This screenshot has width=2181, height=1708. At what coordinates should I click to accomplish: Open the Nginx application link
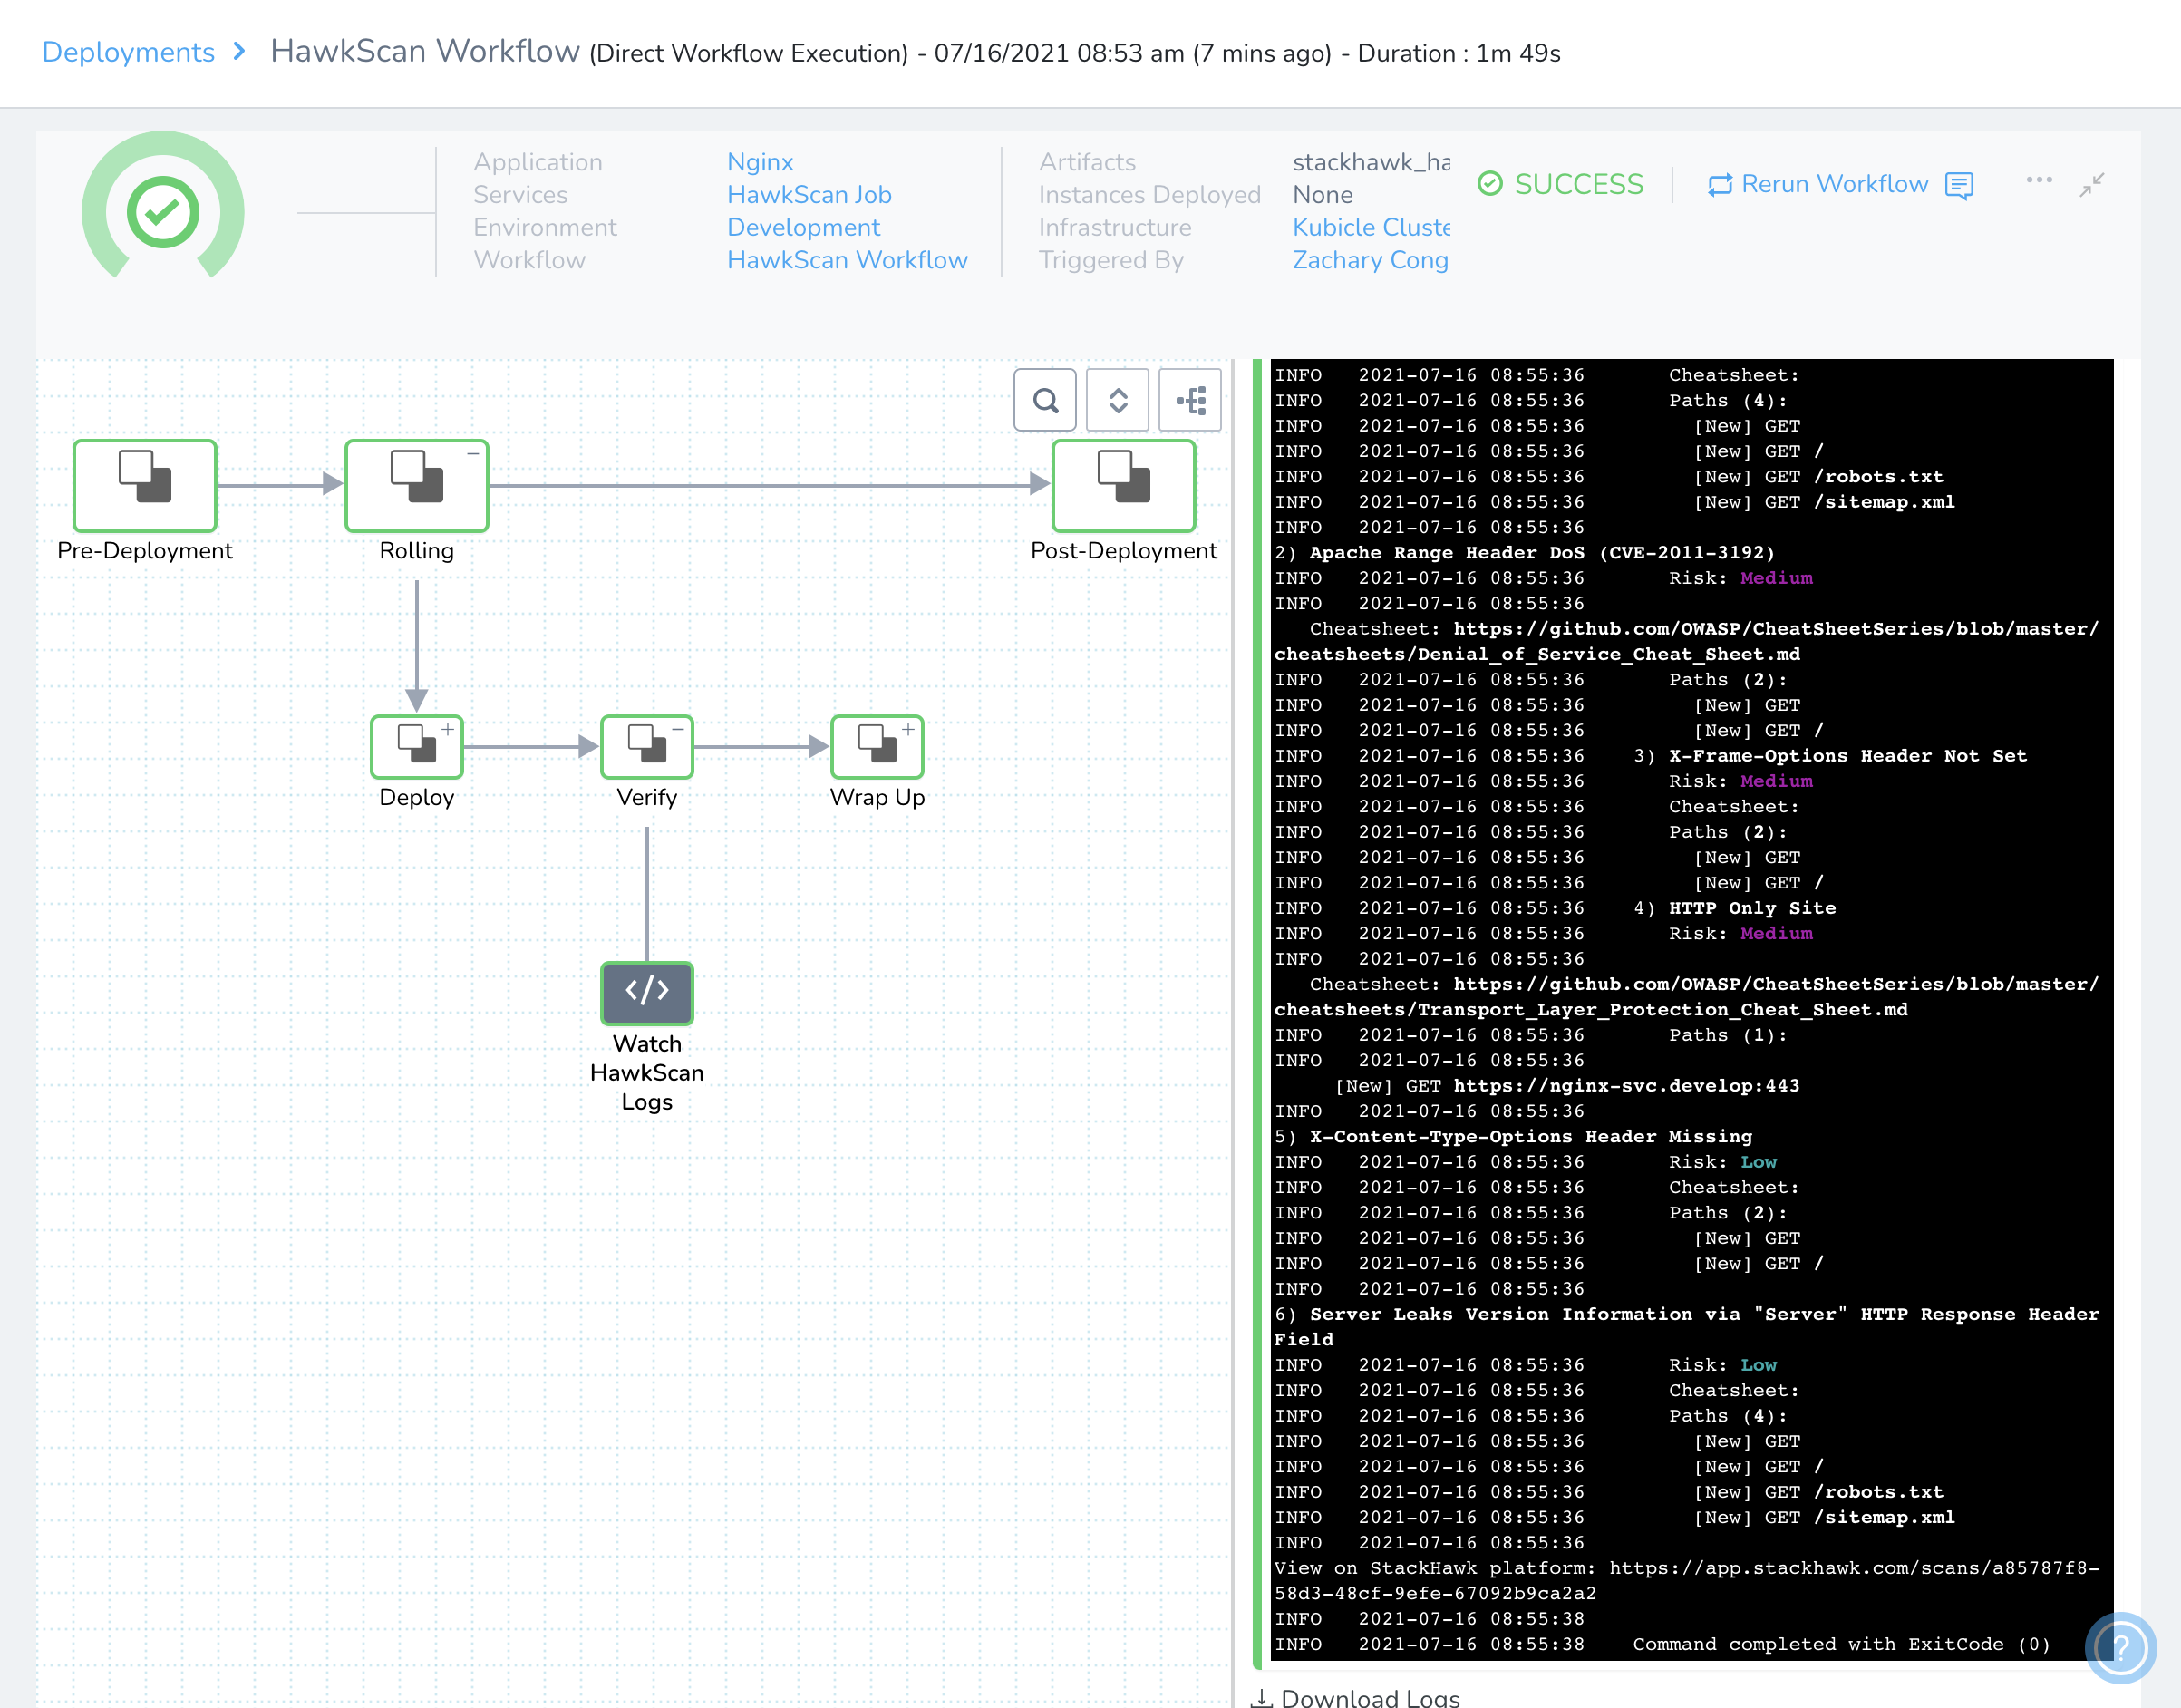click(x=759, y=162)
